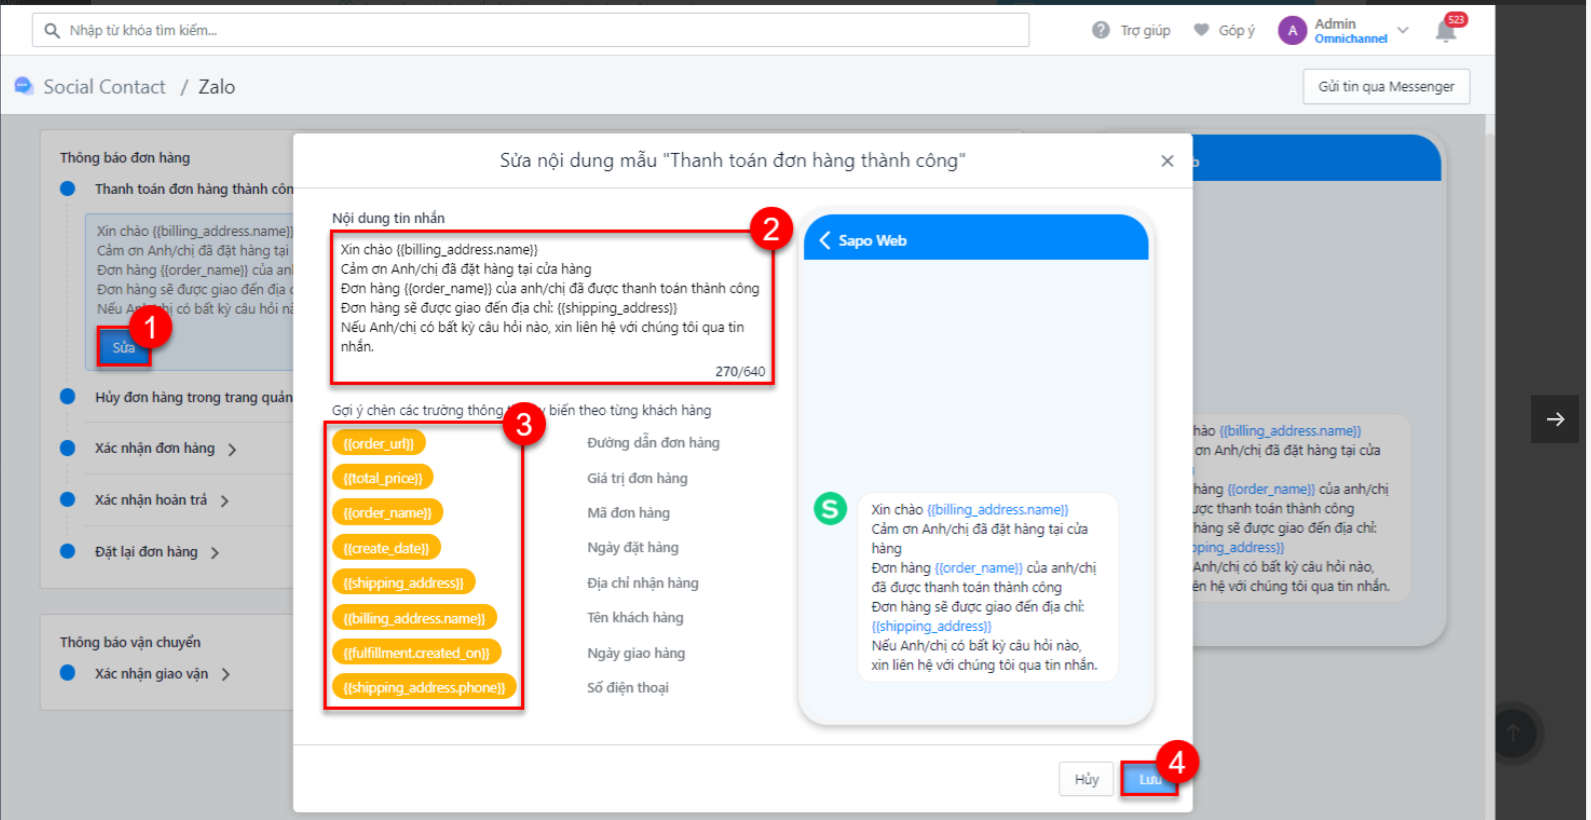The image size is (1591, 820).
Task: Expand the Xác nhận hoàn trả chevron
Action: click(x=225, y=500)
